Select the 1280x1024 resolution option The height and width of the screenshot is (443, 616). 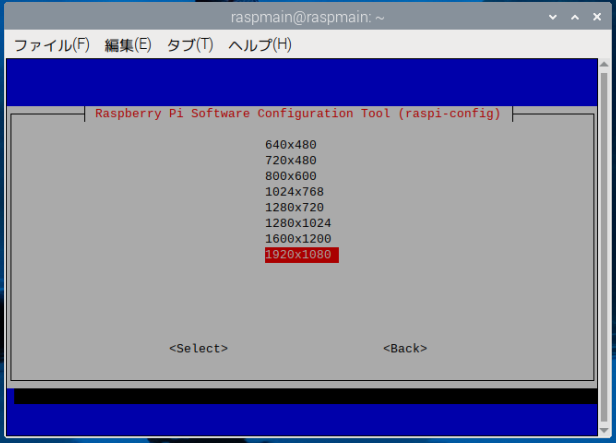298,223
